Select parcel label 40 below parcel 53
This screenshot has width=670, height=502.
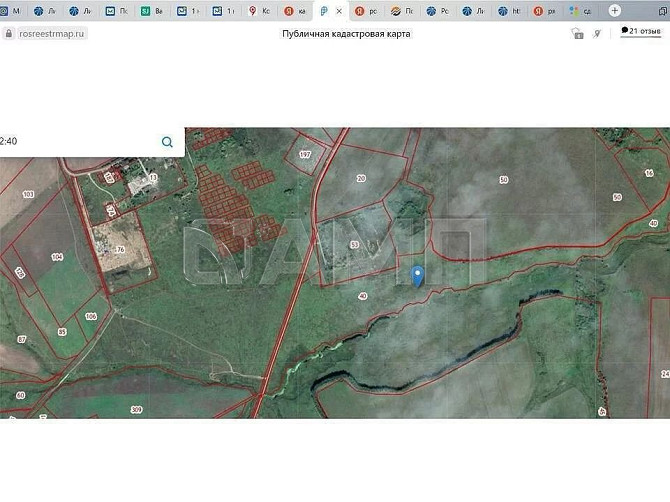point(362,296)
